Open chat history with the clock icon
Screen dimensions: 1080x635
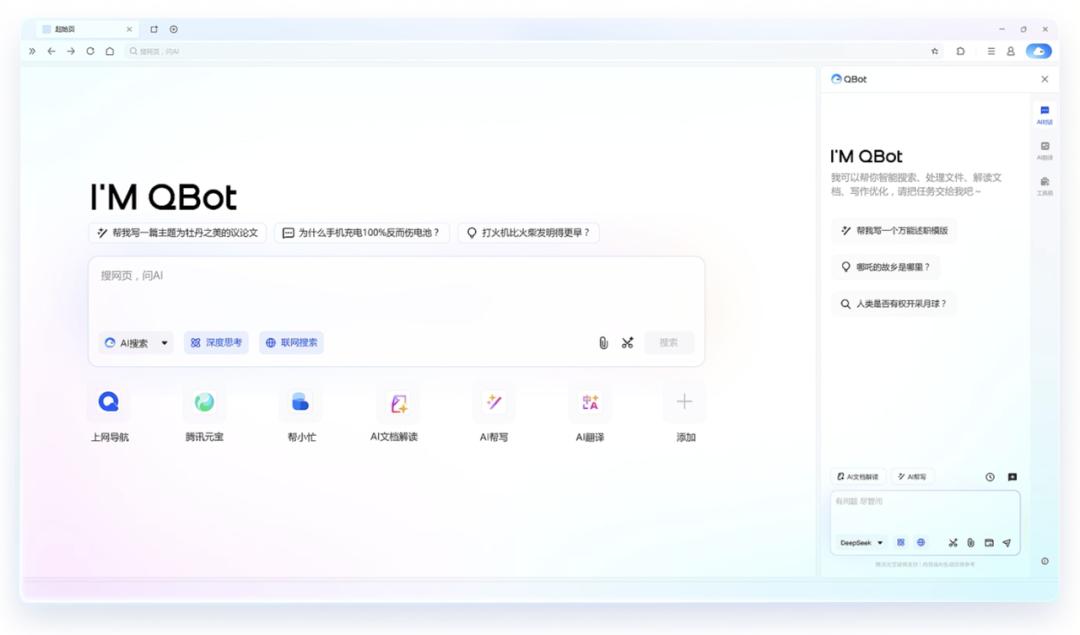989,477
